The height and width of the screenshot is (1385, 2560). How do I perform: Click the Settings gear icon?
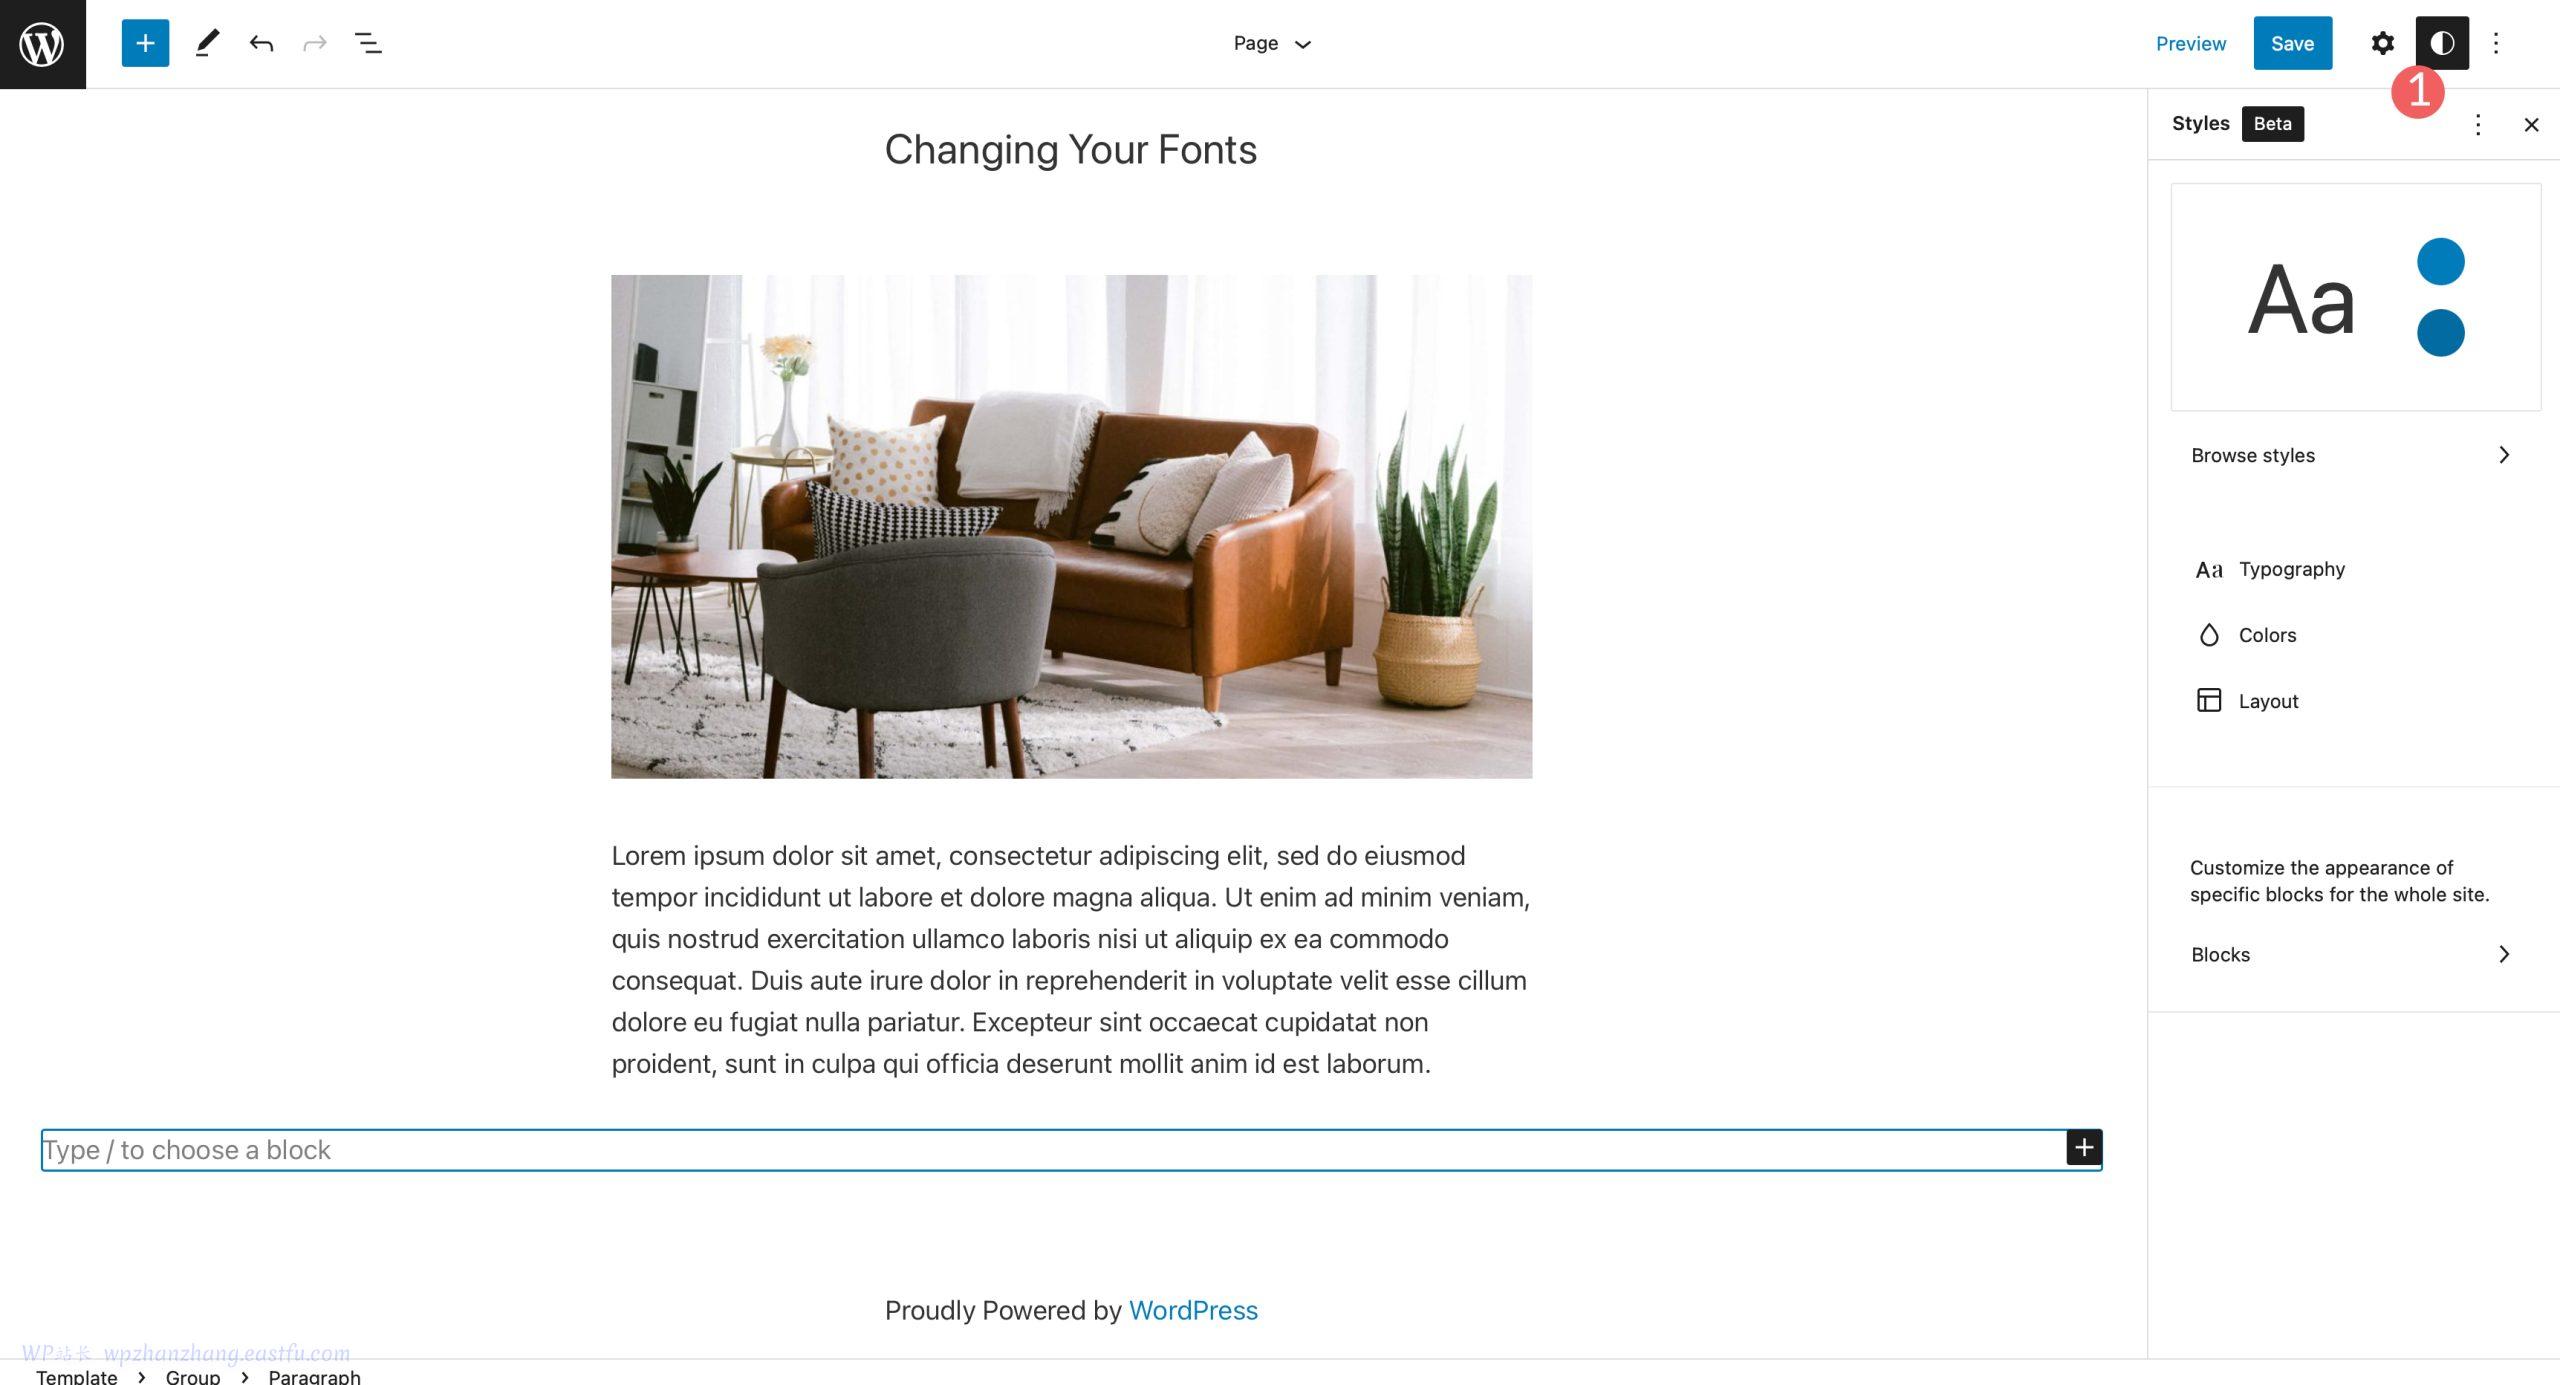pos(2383,43)
